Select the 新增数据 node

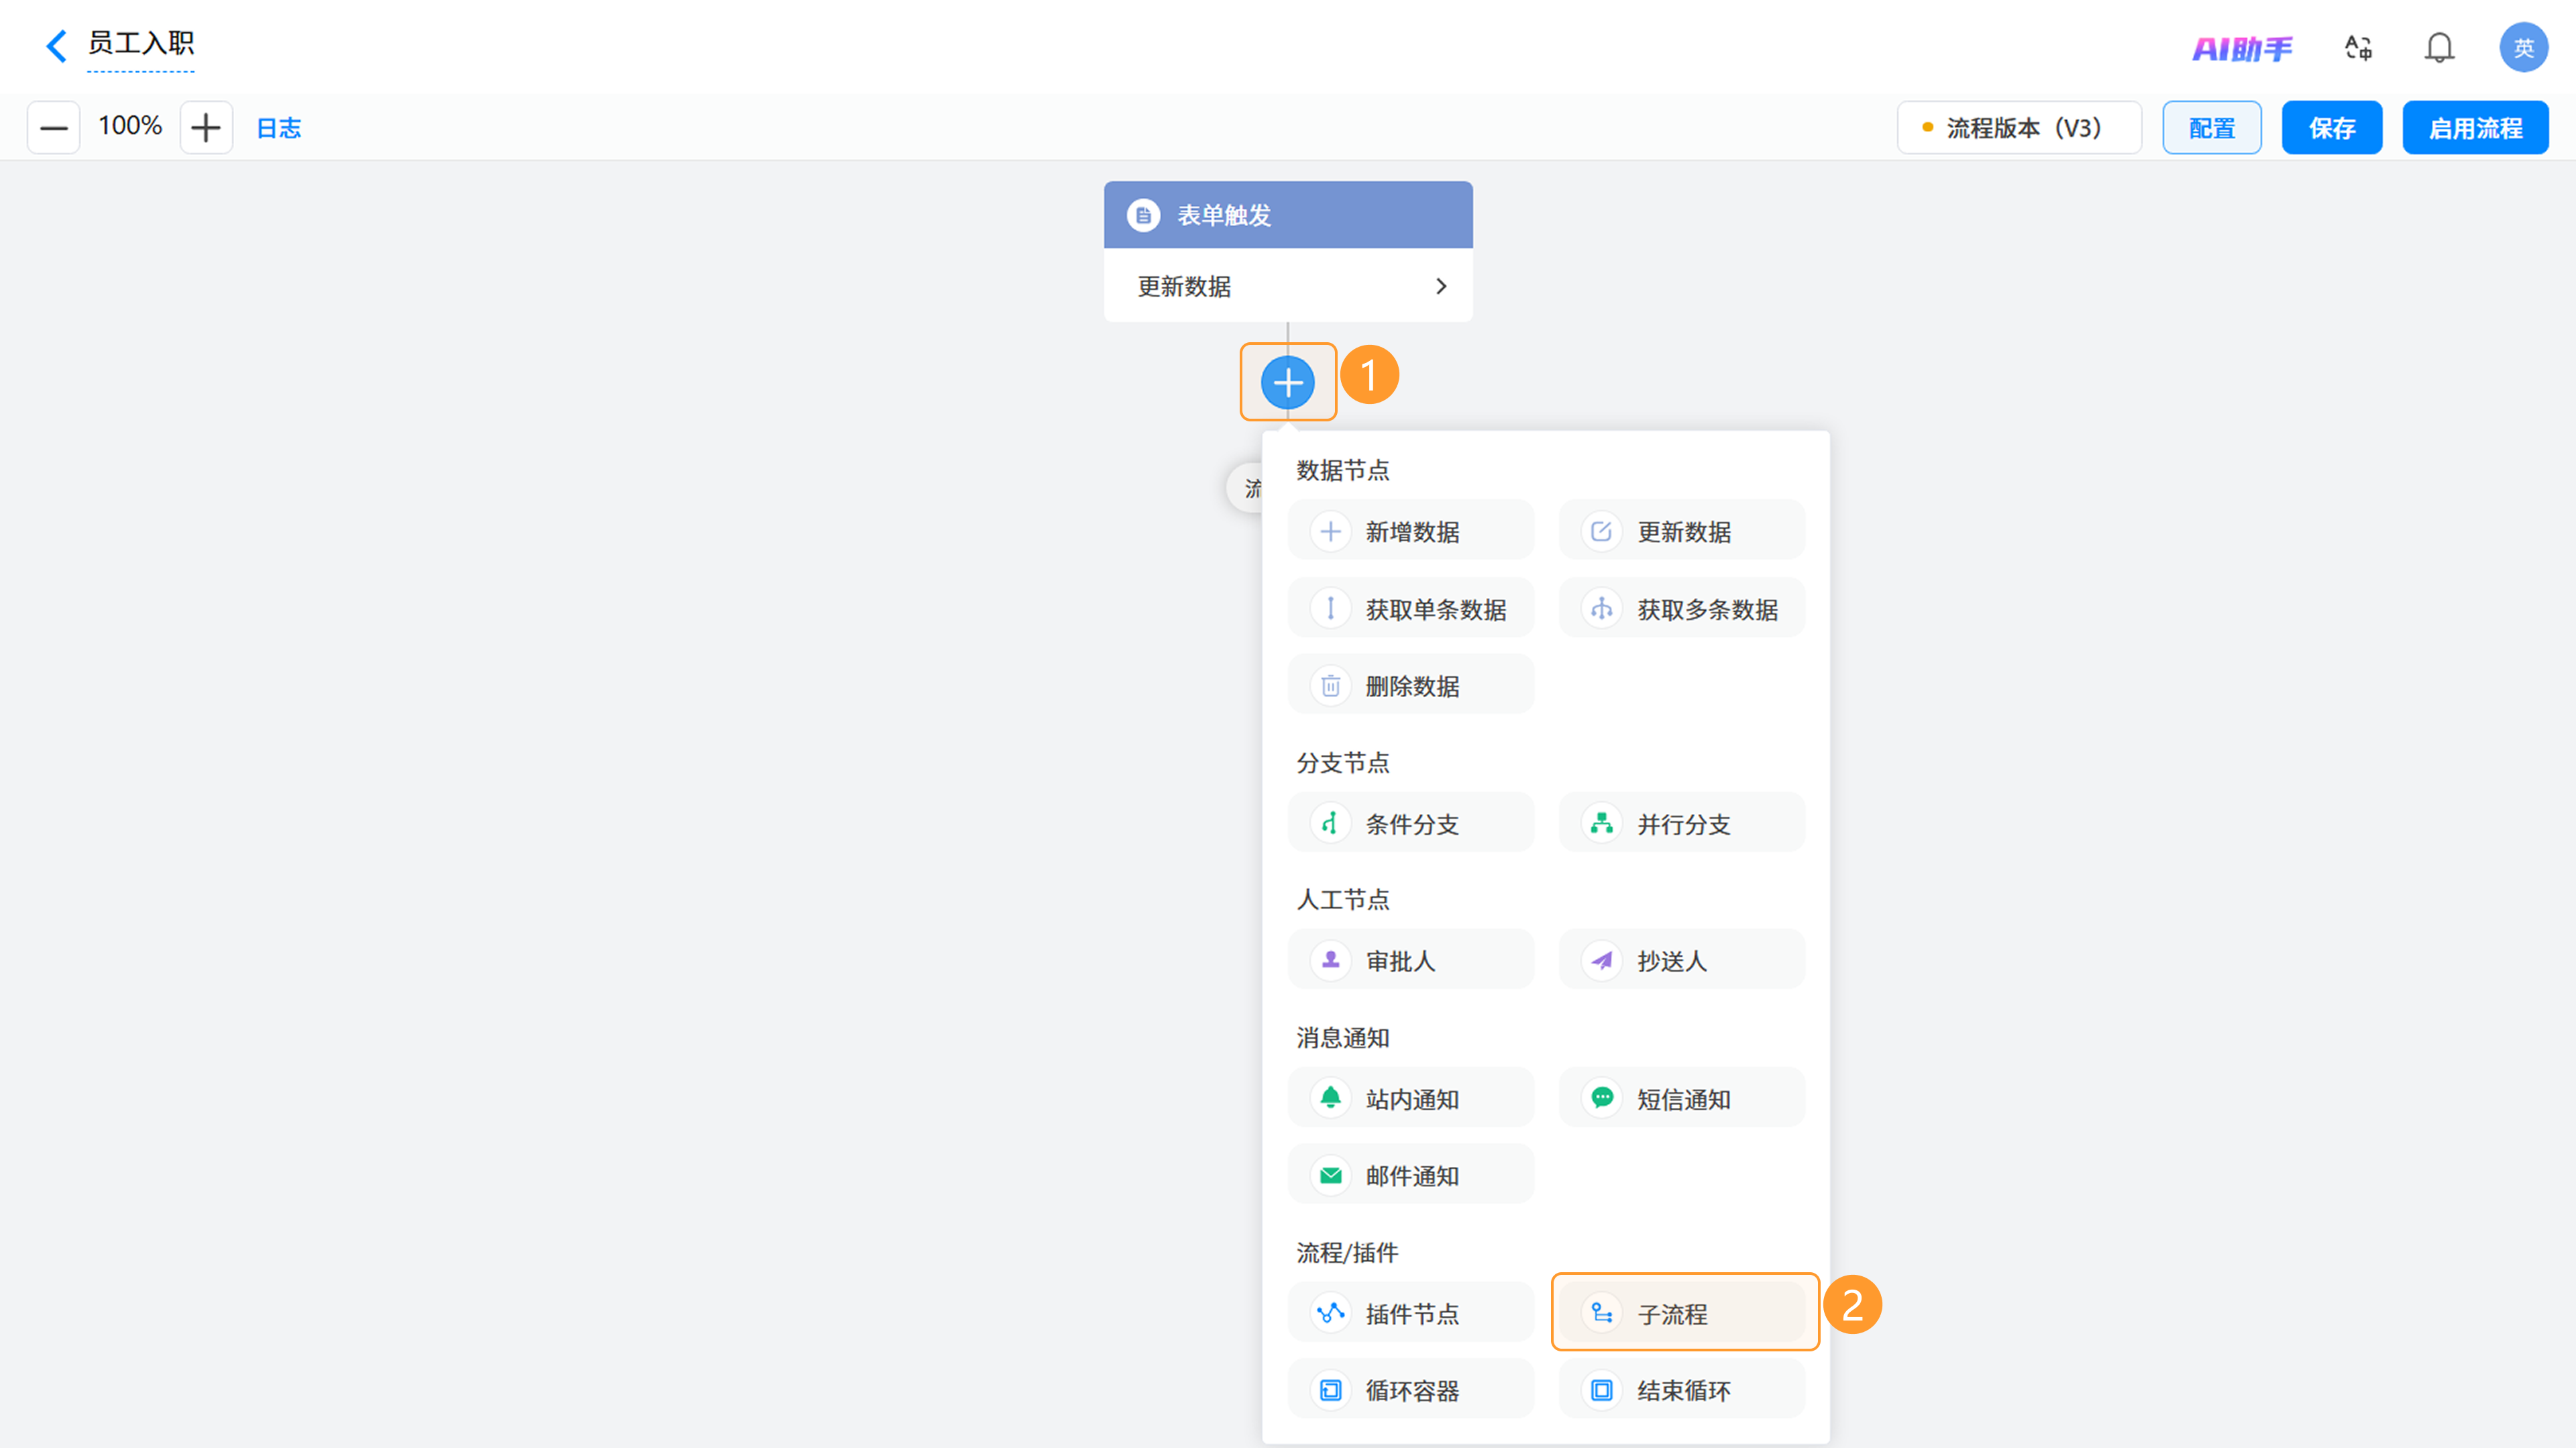tap(1410, 531)
